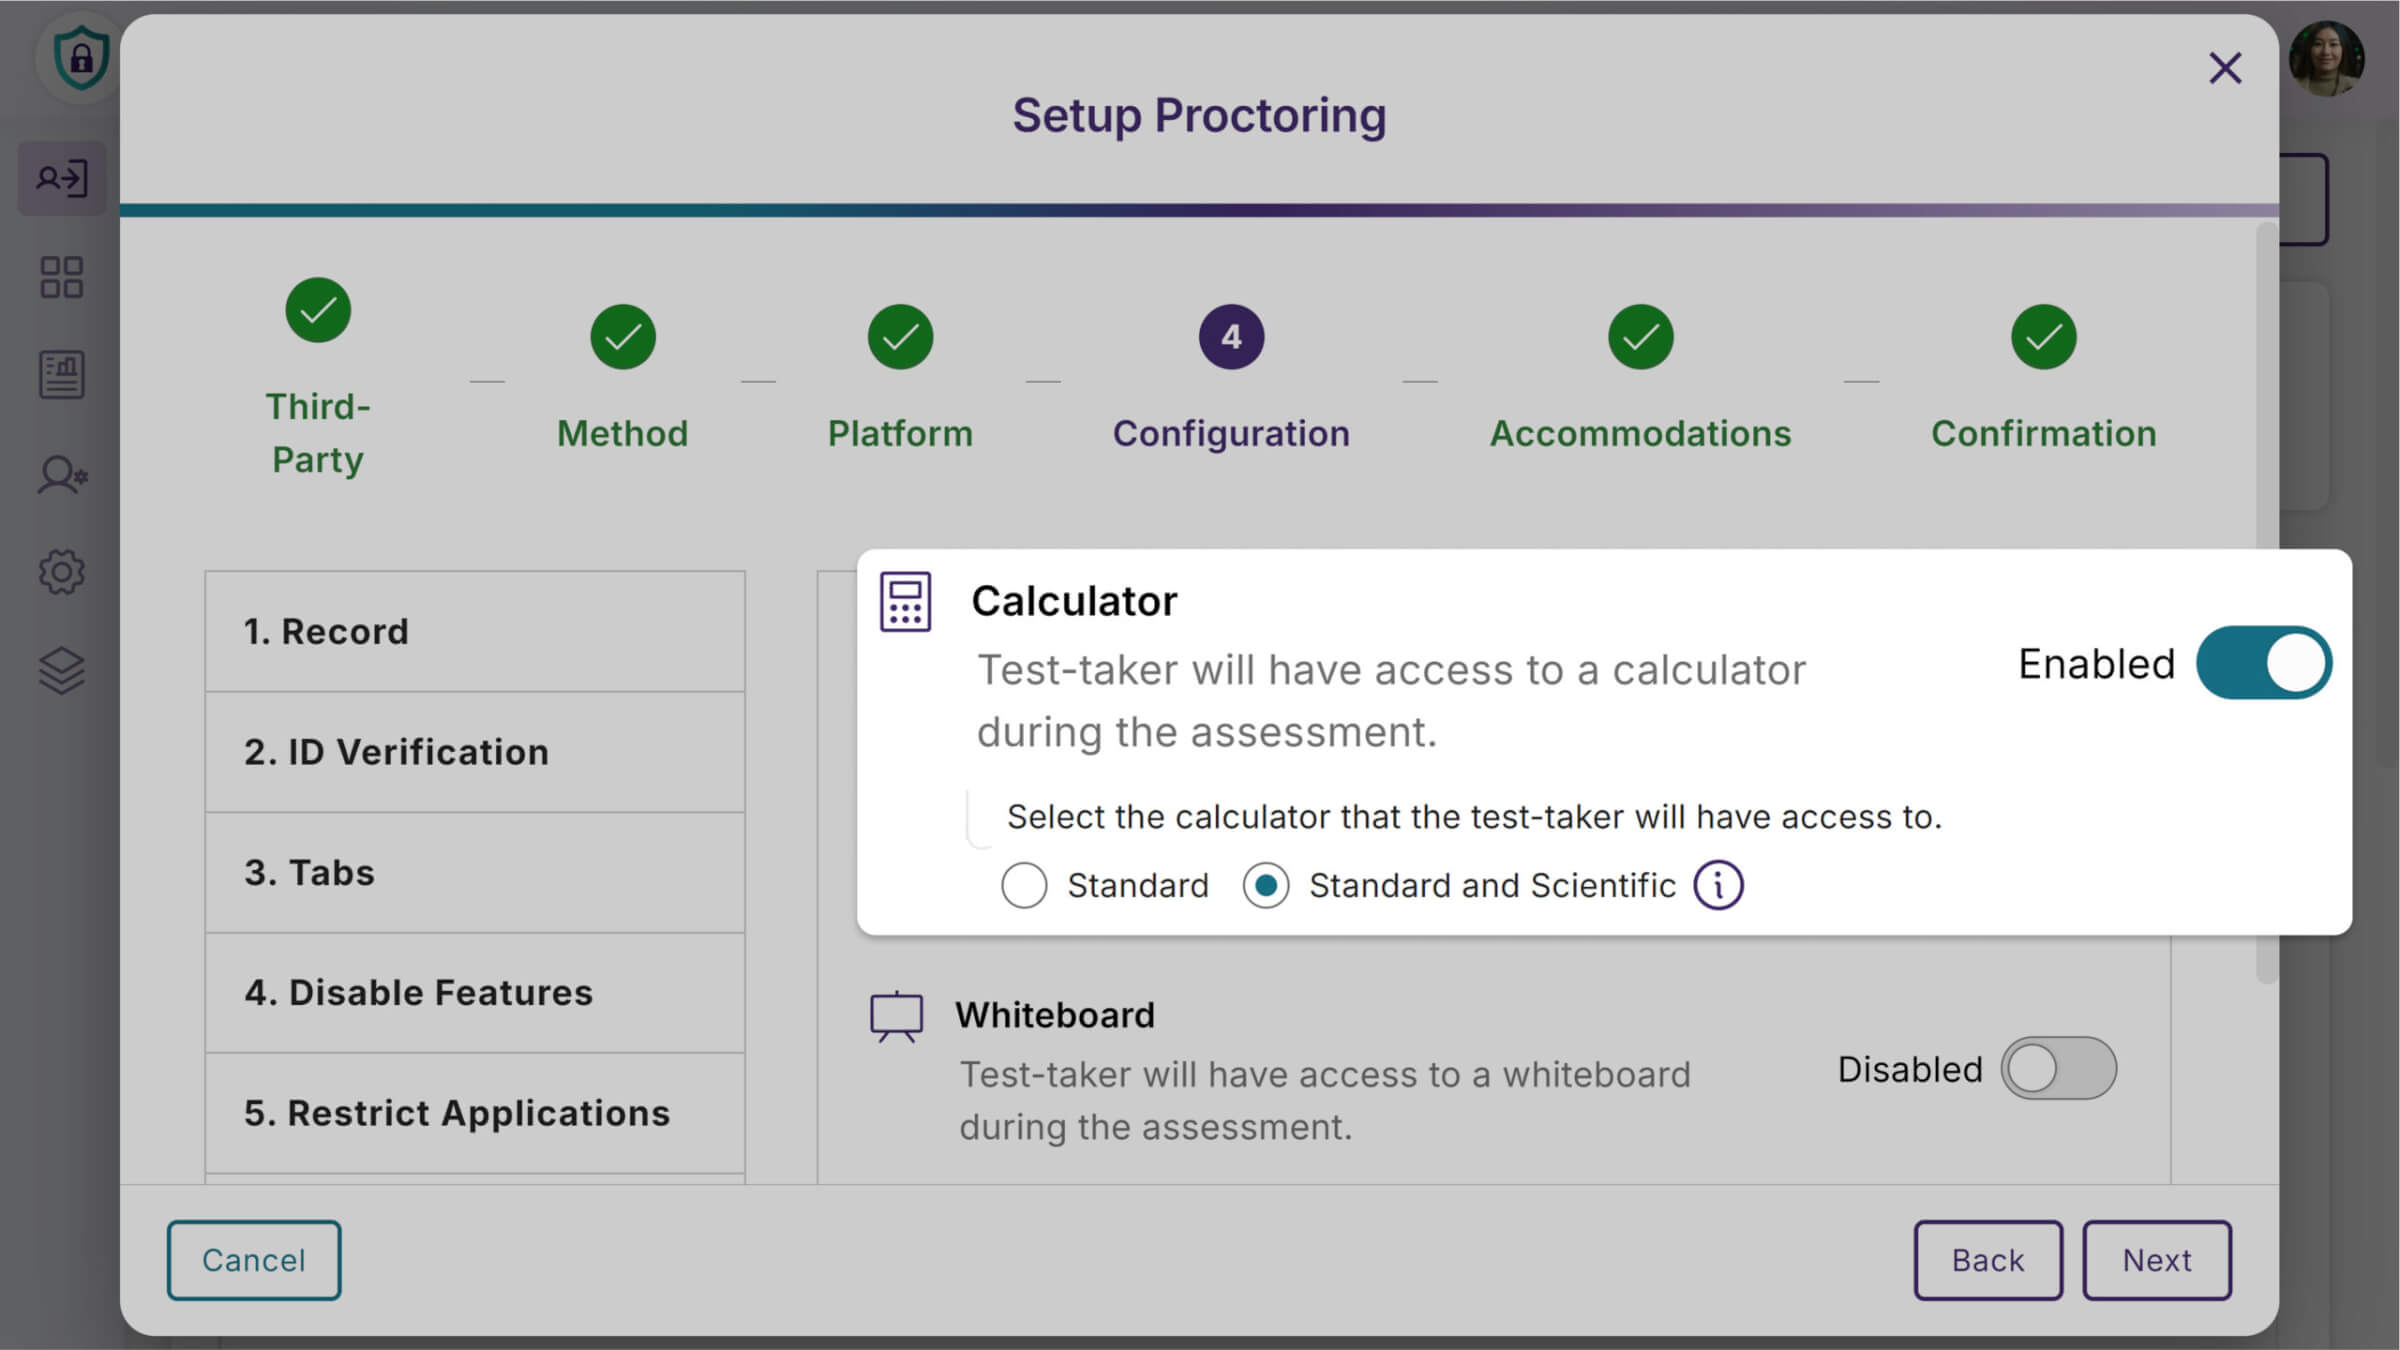
Task: Click the shield lock logo
Action: tap(81, 58)
